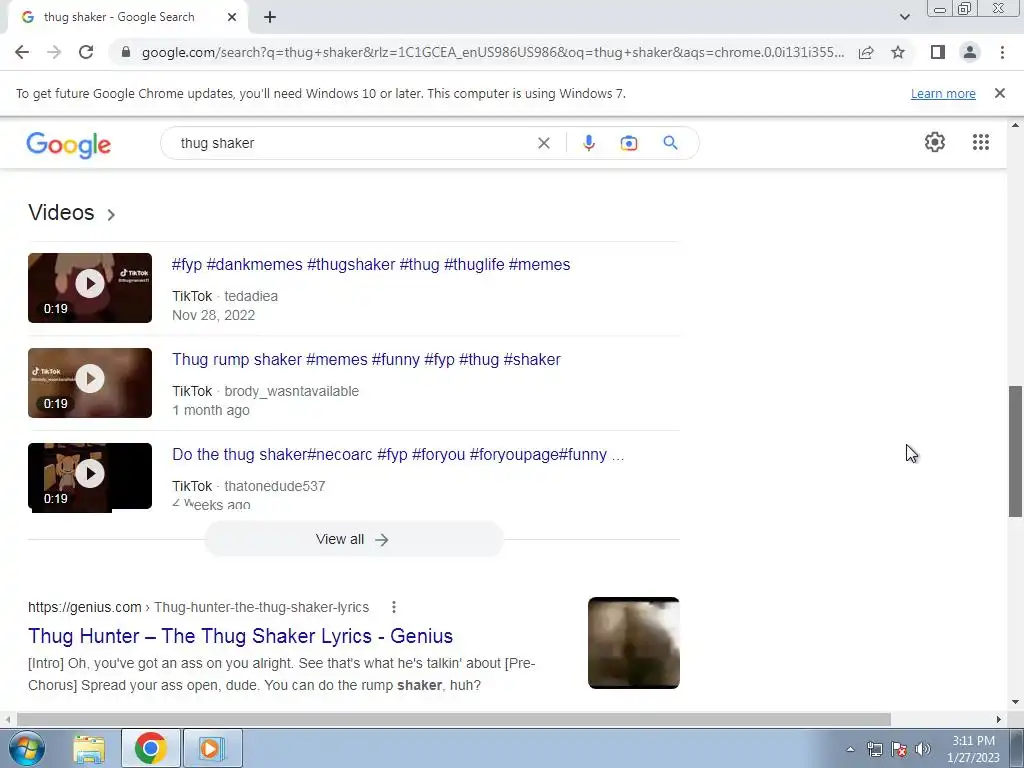Open the #fyp #dankmemes #thugshaker video link

point(371,264)
